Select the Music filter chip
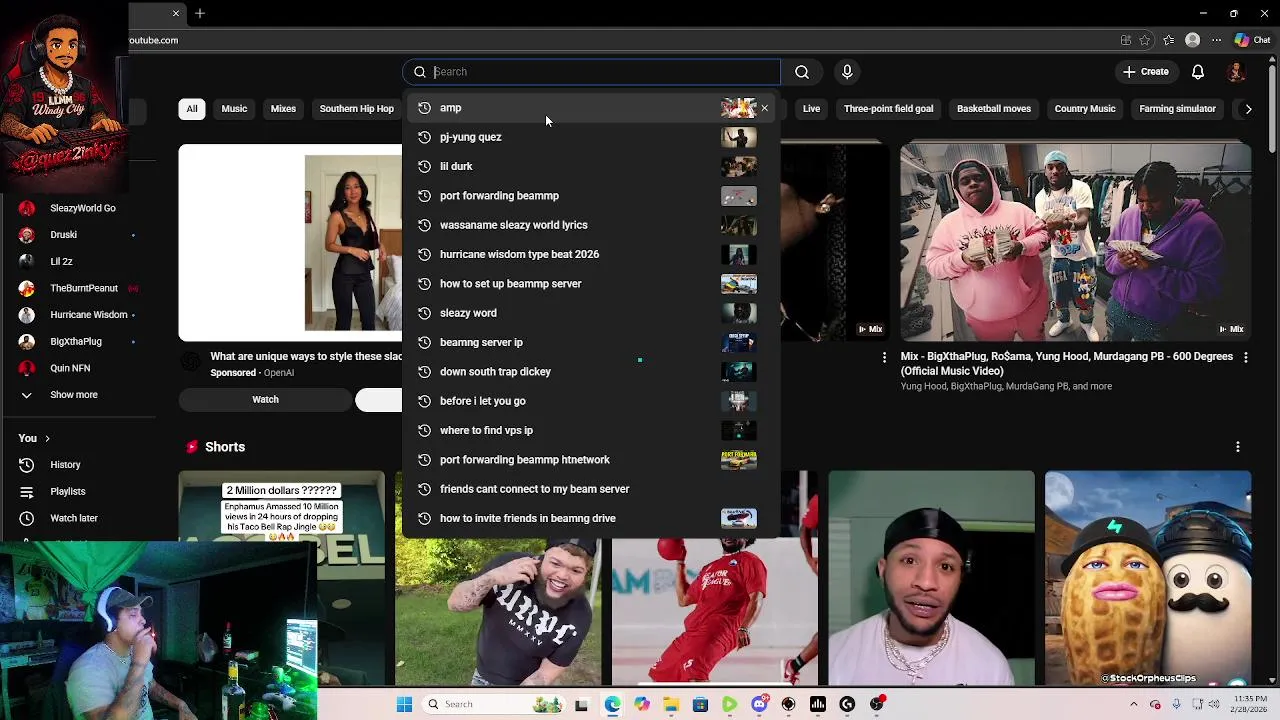Image resolution: width=1280 pixels, height=720 pixels. 234,109
